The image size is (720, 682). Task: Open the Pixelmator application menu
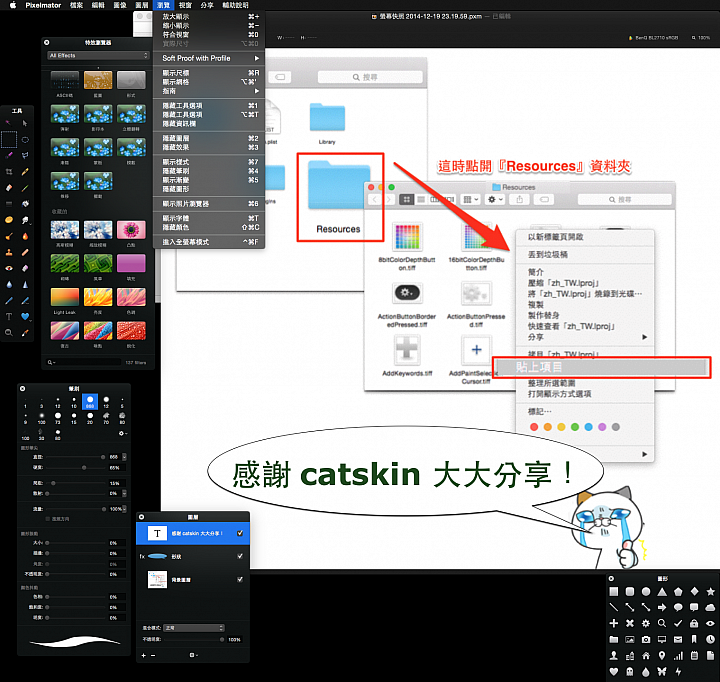[43, 5]
